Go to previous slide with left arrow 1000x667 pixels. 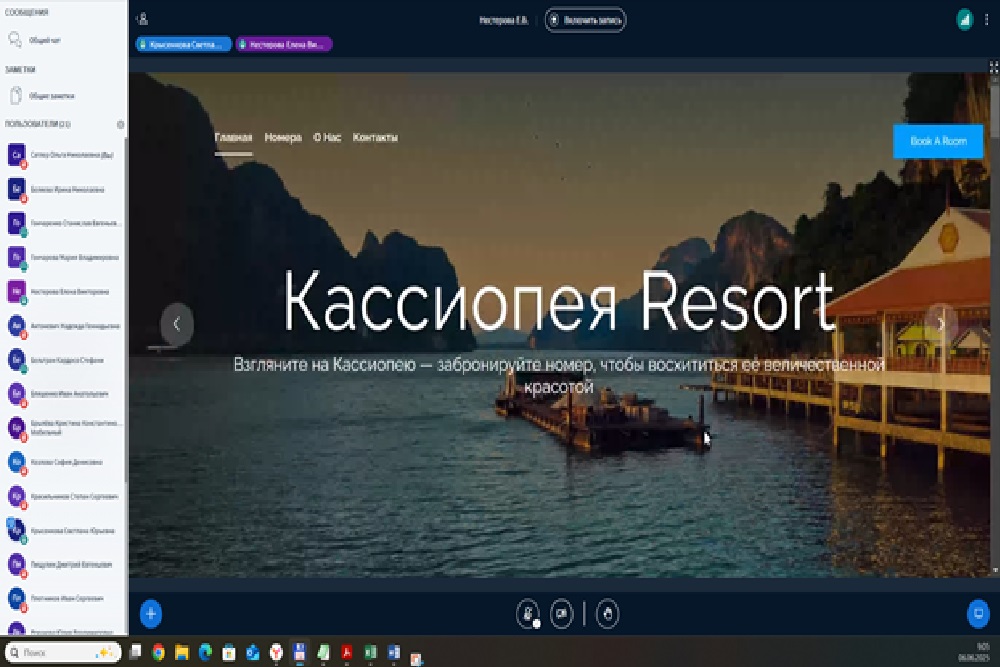pyautogui.click(x=177, y=324)
